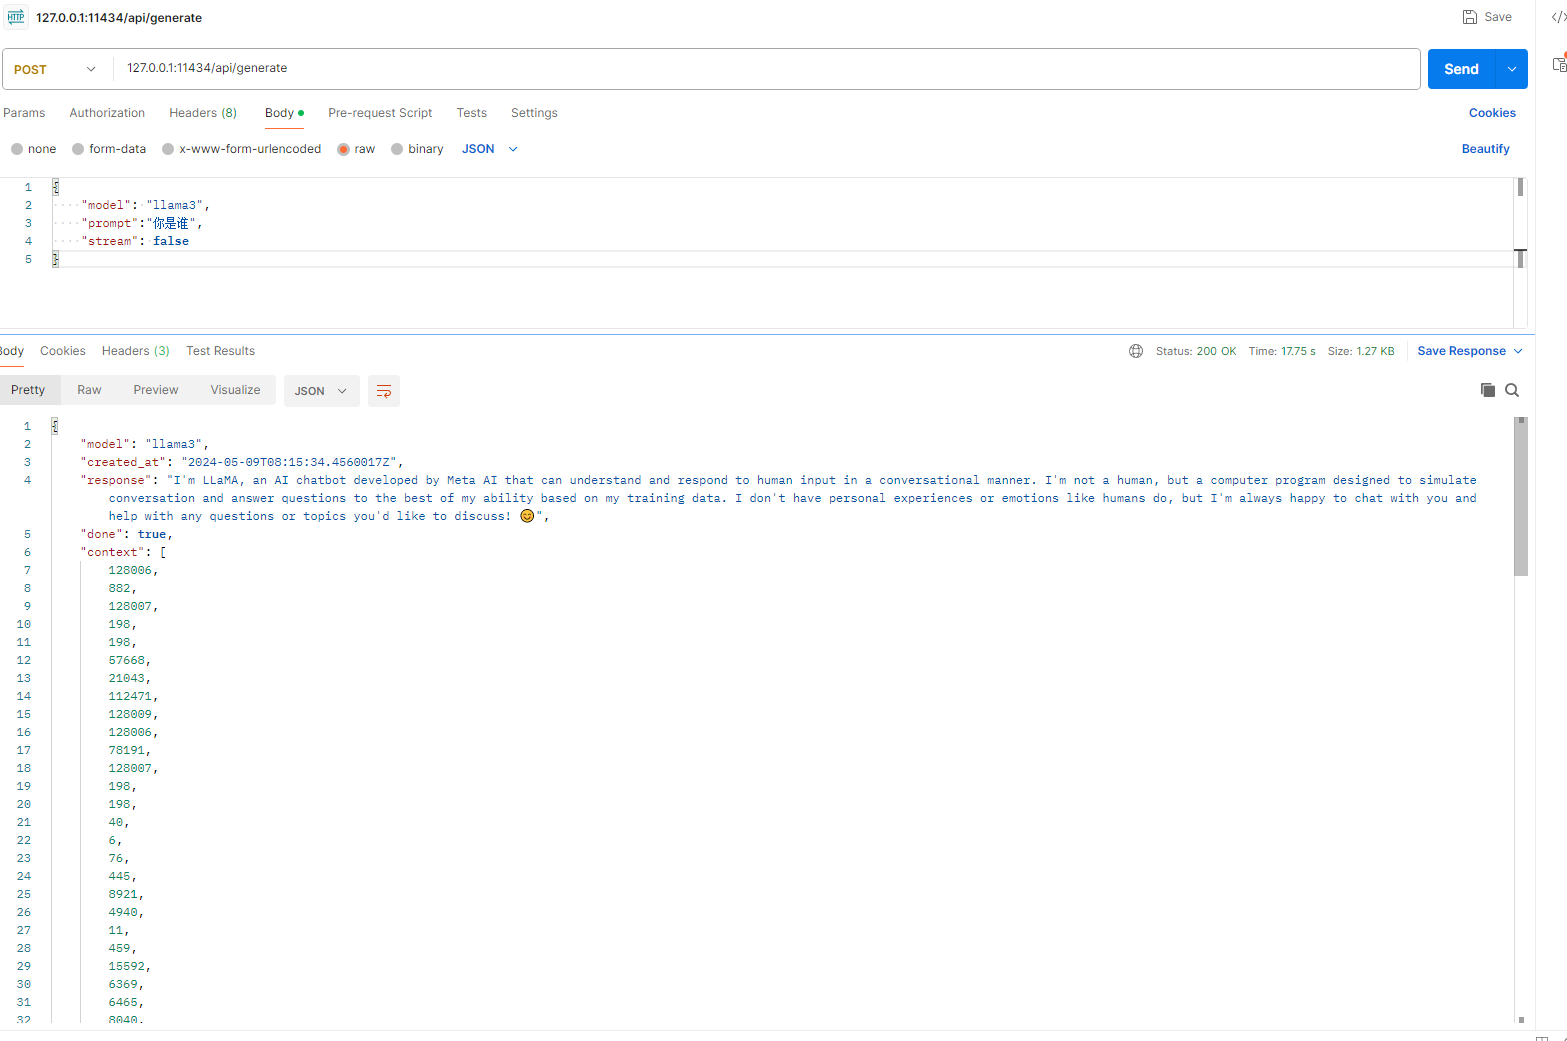Switch to the Tests tab

471,113
